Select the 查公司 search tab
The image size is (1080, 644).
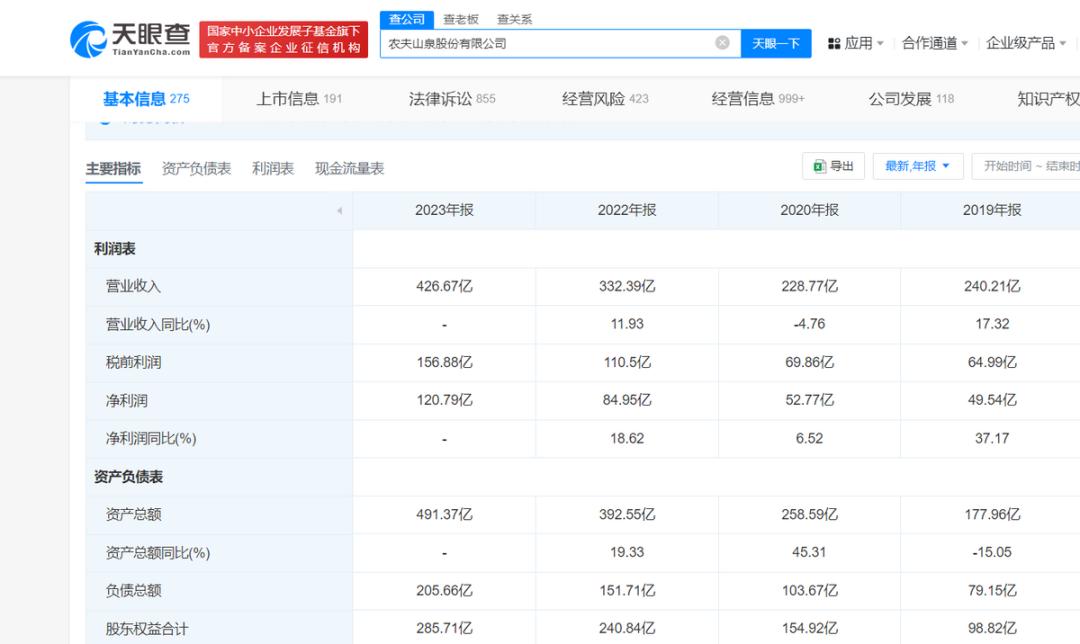tap(406, 19)
